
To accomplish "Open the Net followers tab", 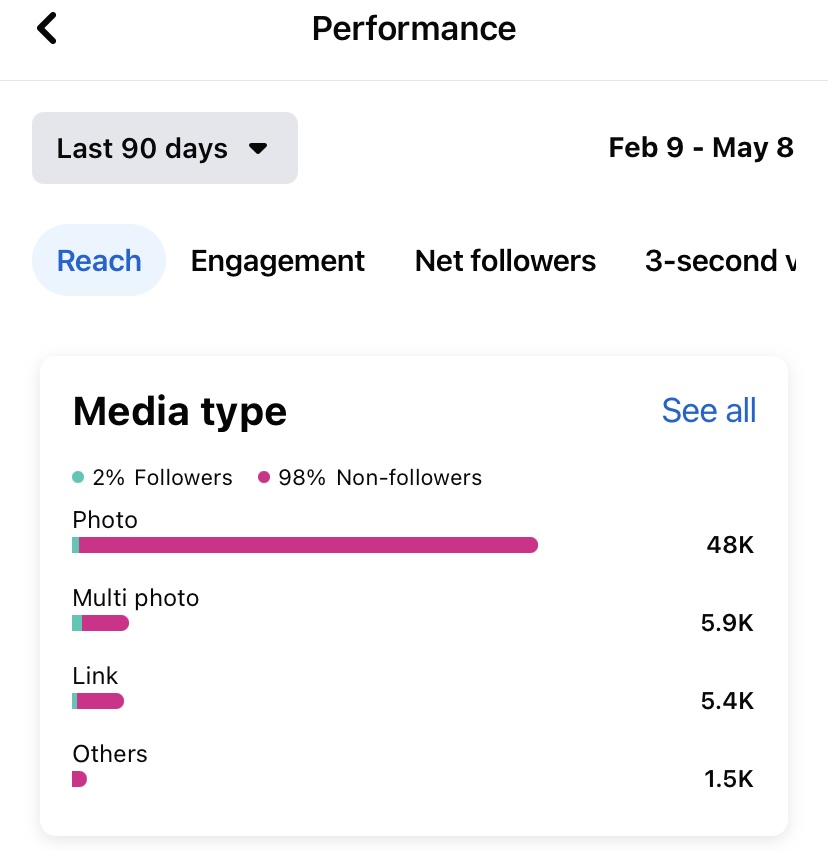I will tap(505, 261).
